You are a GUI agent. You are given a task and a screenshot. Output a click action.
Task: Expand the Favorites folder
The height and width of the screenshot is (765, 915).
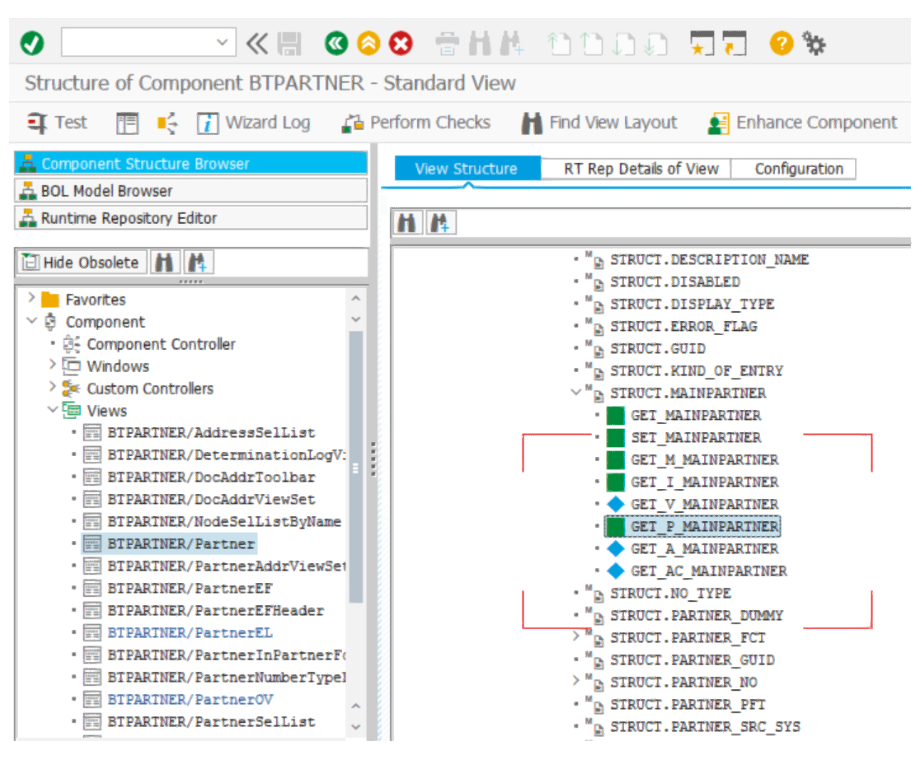tap(32, 298)
